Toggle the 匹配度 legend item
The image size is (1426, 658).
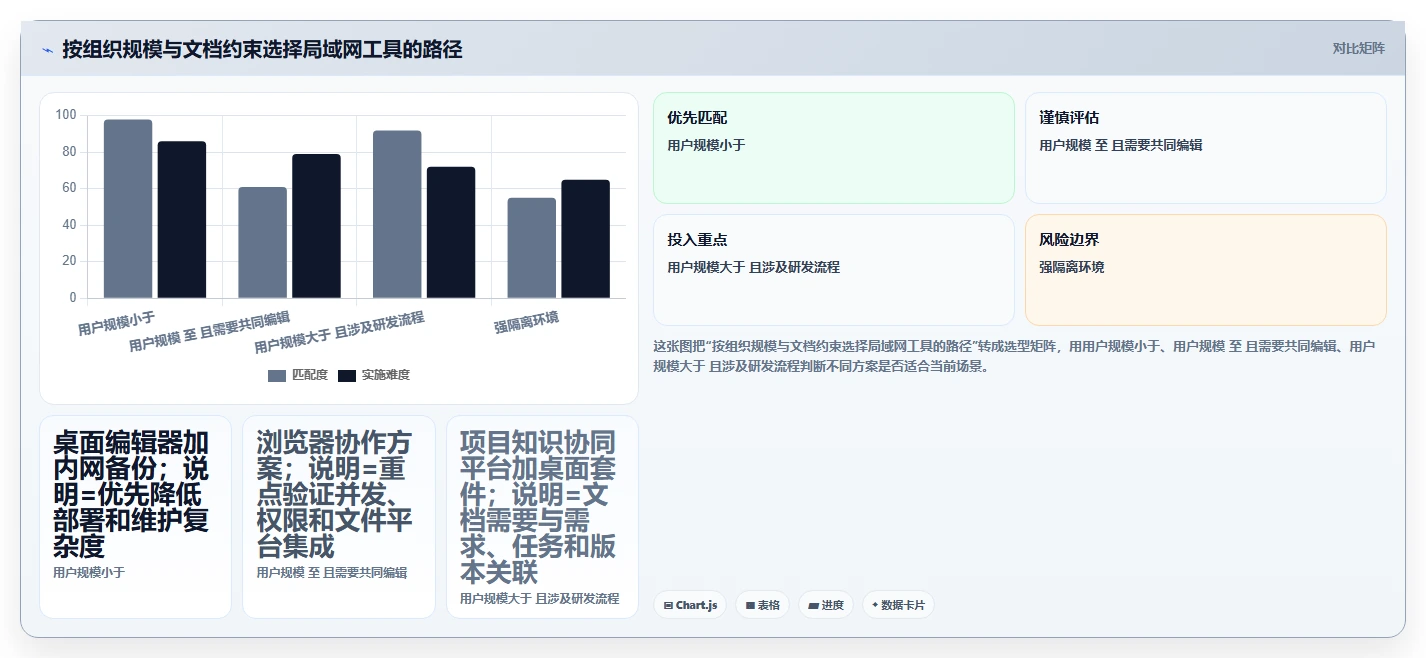[298, 375]
